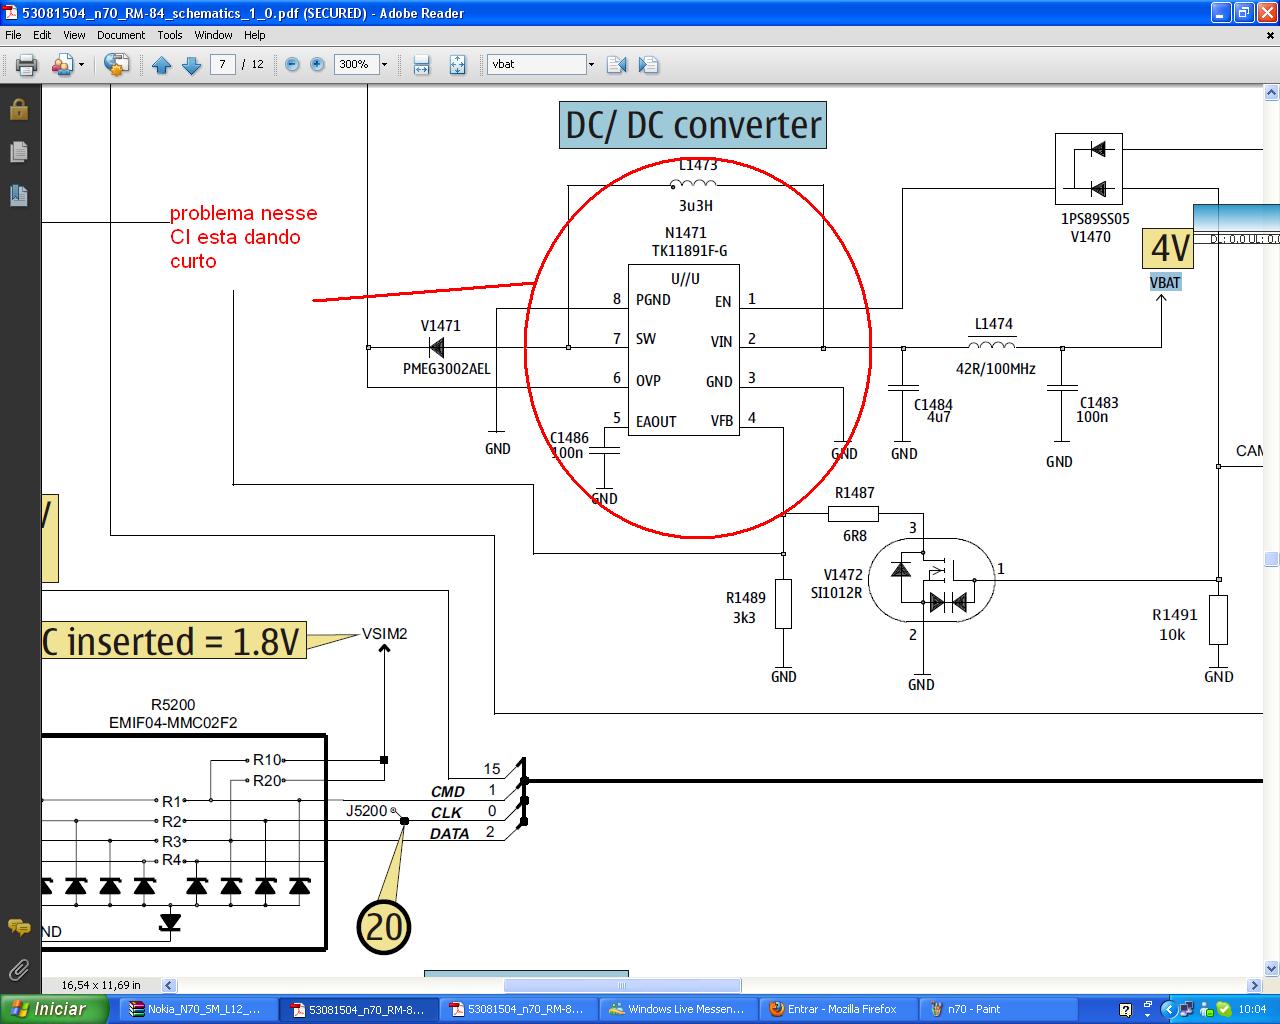Click the Start Meeting collaborate icon
The image size is (1280, 1024).
[x=62, y=65]
